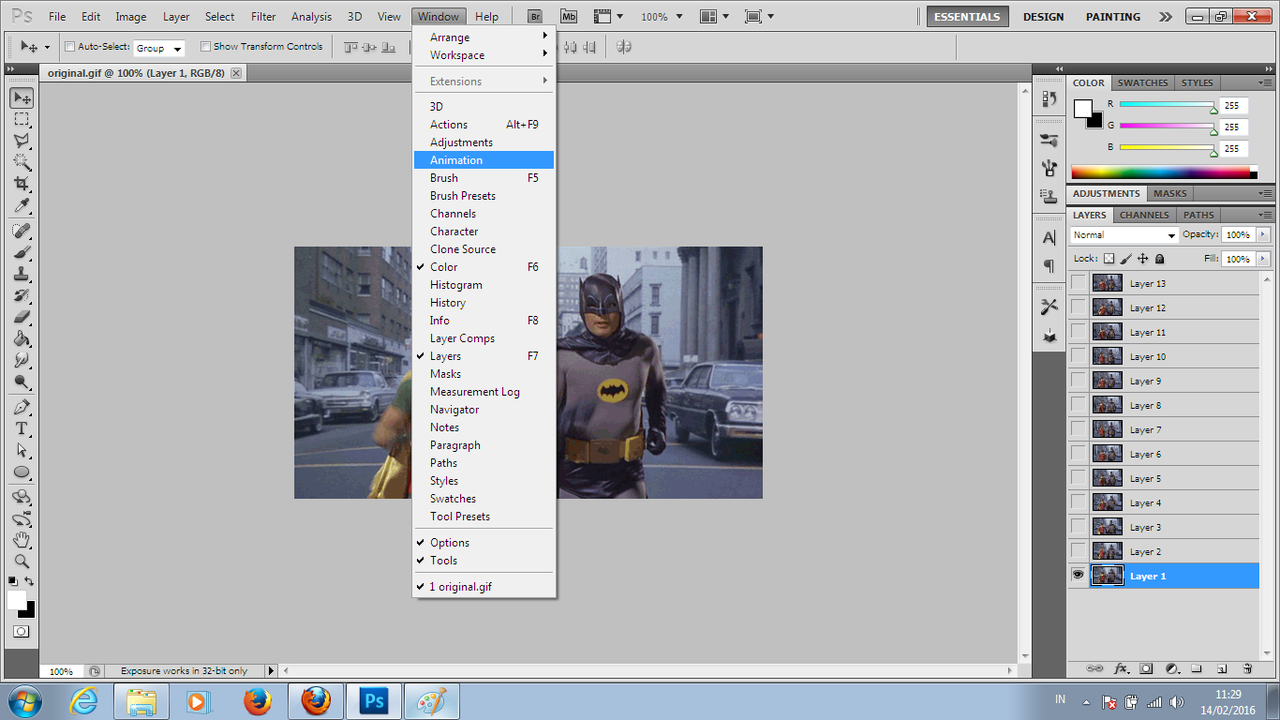Show Layer 7 visibility box

1078,430
